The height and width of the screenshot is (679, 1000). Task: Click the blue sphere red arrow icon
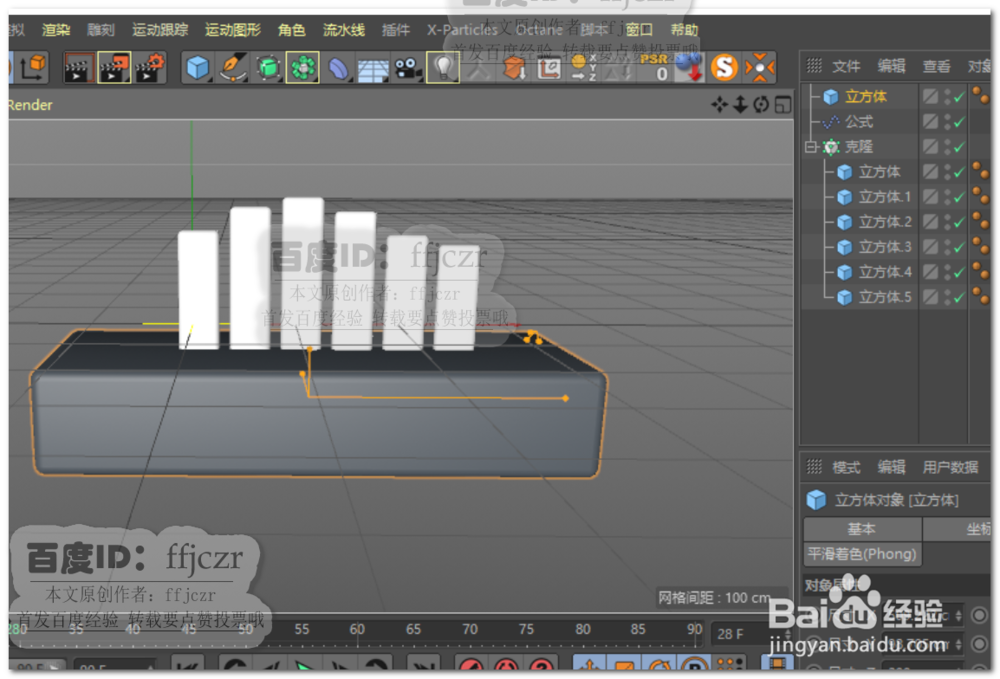click(x=690, y=68)
